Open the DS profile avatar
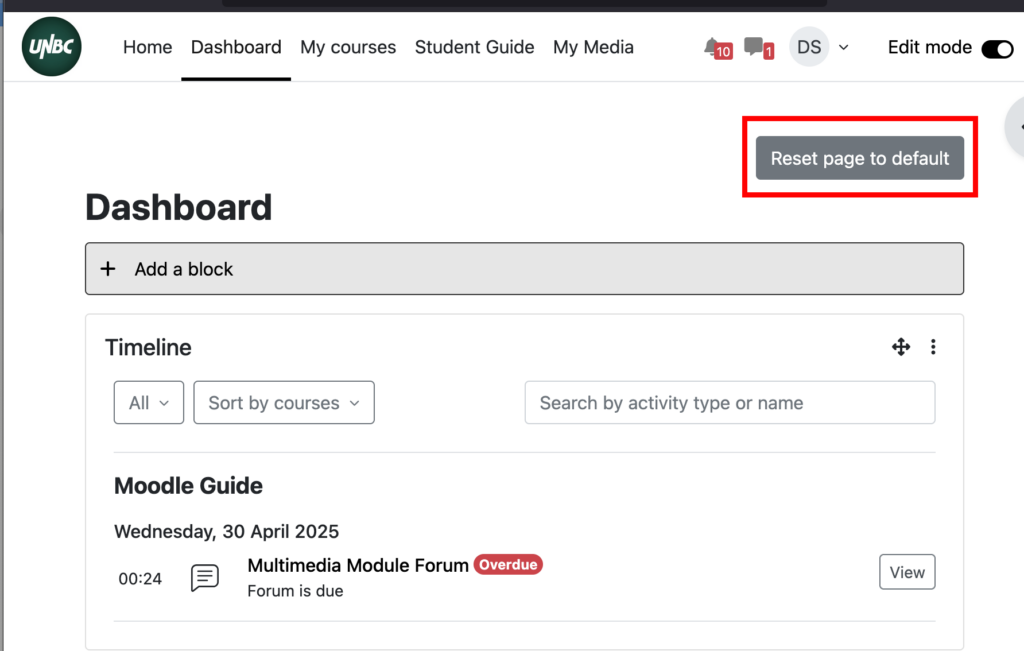 [x=808, y=46]
